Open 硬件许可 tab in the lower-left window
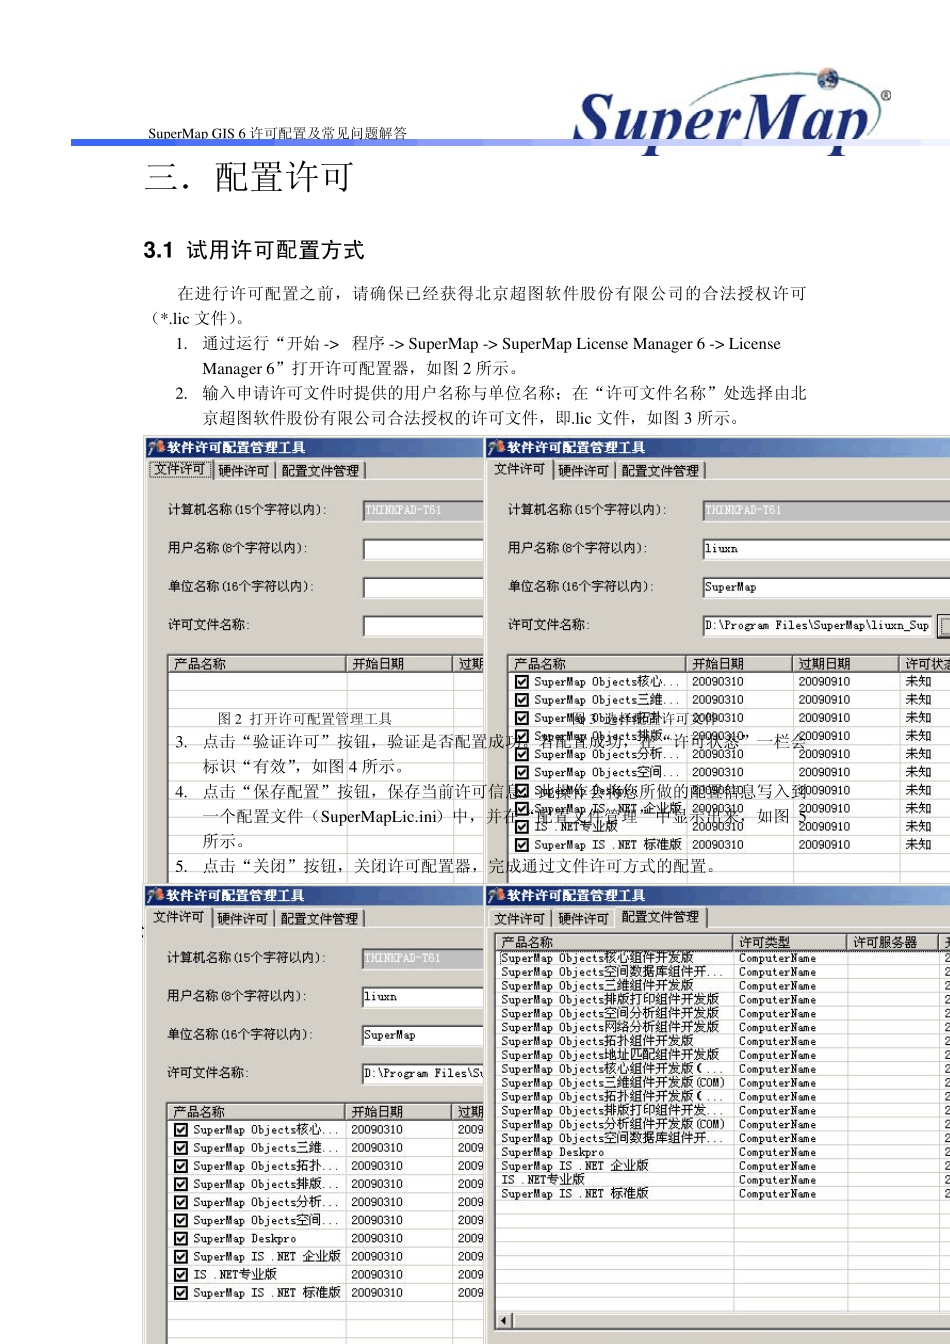 click(x=243, y=918)
